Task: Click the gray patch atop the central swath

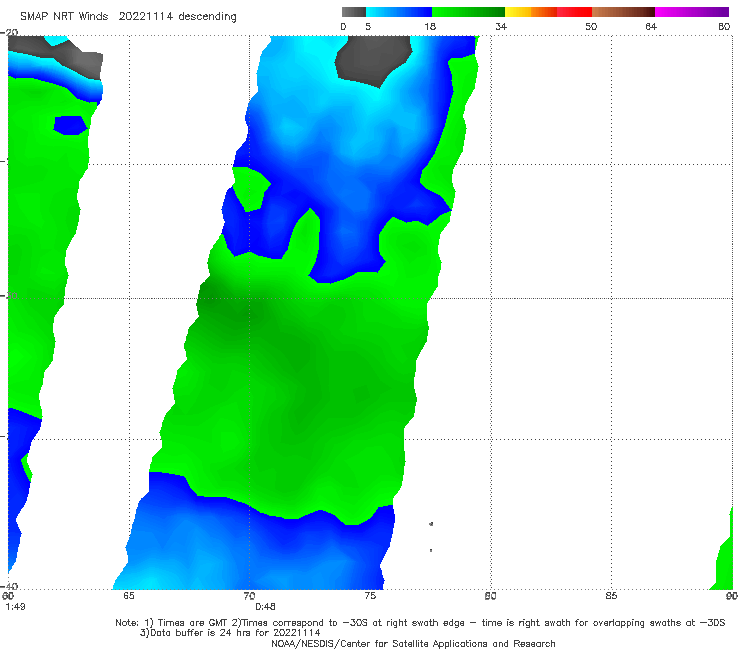Action: pyautogui.click(x=373, y=59)
